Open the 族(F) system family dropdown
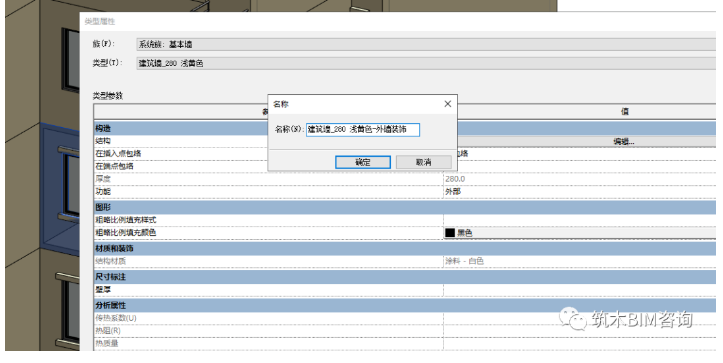 tap(426, 44)
